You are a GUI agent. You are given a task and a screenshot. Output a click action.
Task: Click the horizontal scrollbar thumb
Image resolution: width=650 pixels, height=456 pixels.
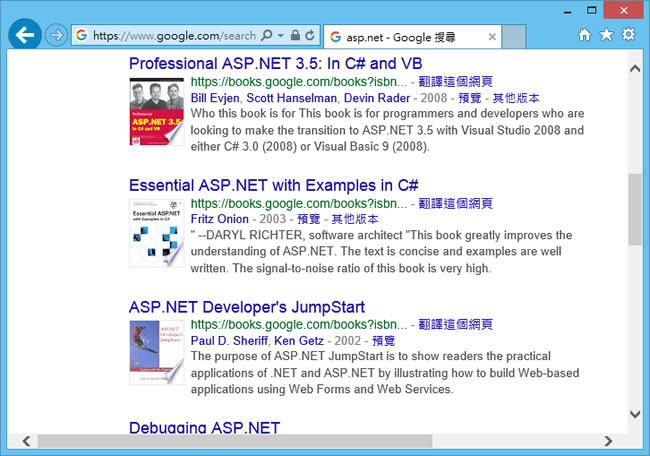tap(235, 441)
